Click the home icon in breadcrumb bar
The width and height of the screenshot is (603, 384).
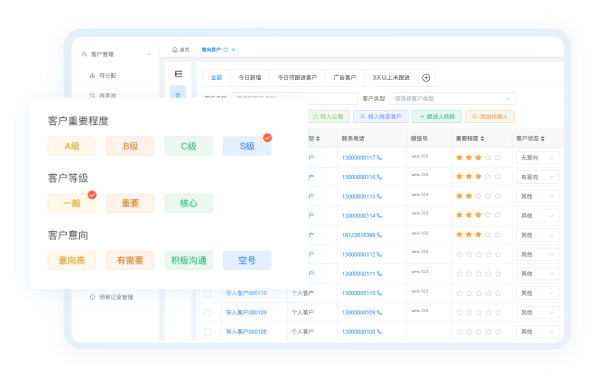[x=175, y=50]
